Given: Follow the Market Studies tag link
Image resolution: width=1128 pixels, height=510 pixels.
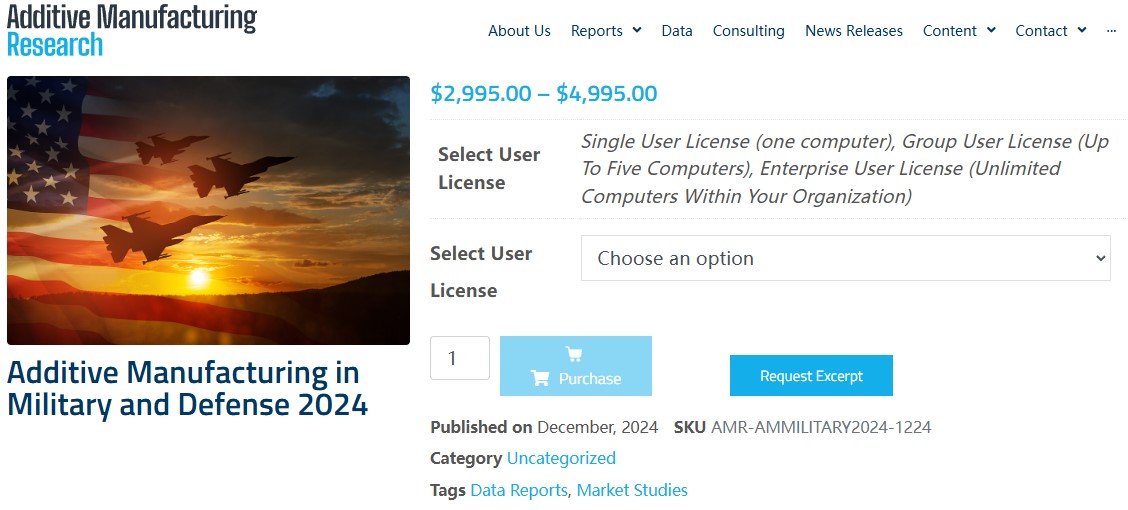Looking at the screenshot, I should click(x=632, y=490).
